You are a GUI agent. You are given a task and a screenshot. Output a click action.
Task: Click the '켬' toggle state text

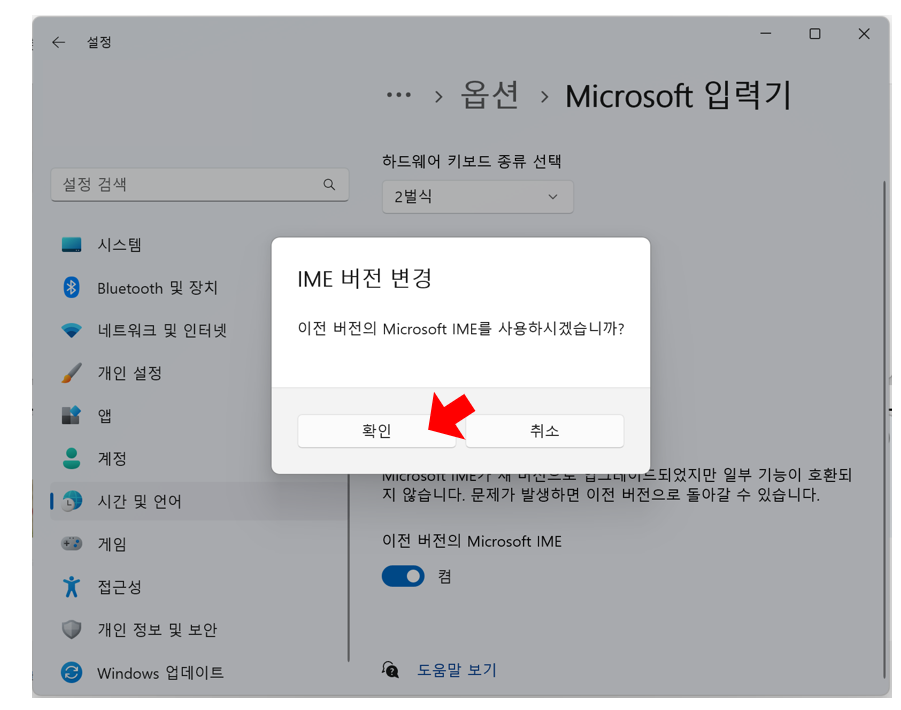(x=444, y=576)
